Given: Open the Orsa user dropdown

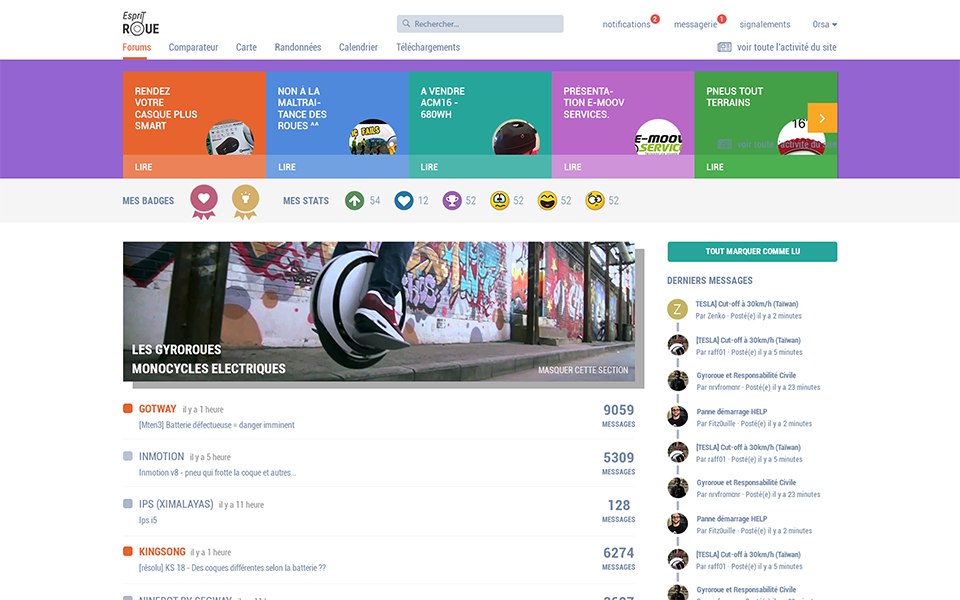Looking at the screenshot, I should pos(825,24).
